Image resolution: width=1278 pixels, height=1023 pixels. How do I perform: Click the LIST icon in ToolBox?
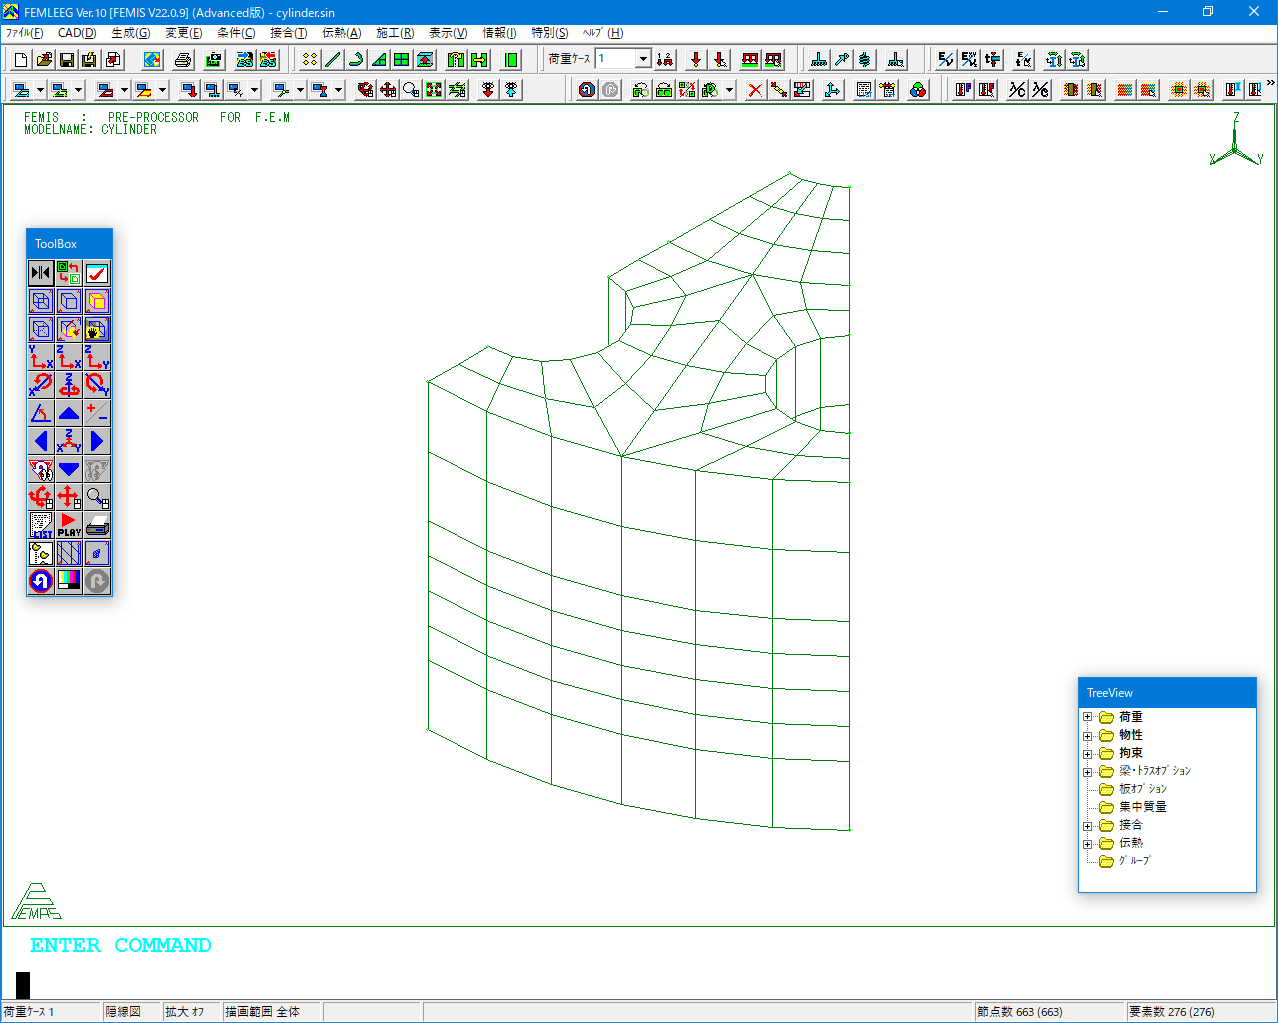[41, 525]
